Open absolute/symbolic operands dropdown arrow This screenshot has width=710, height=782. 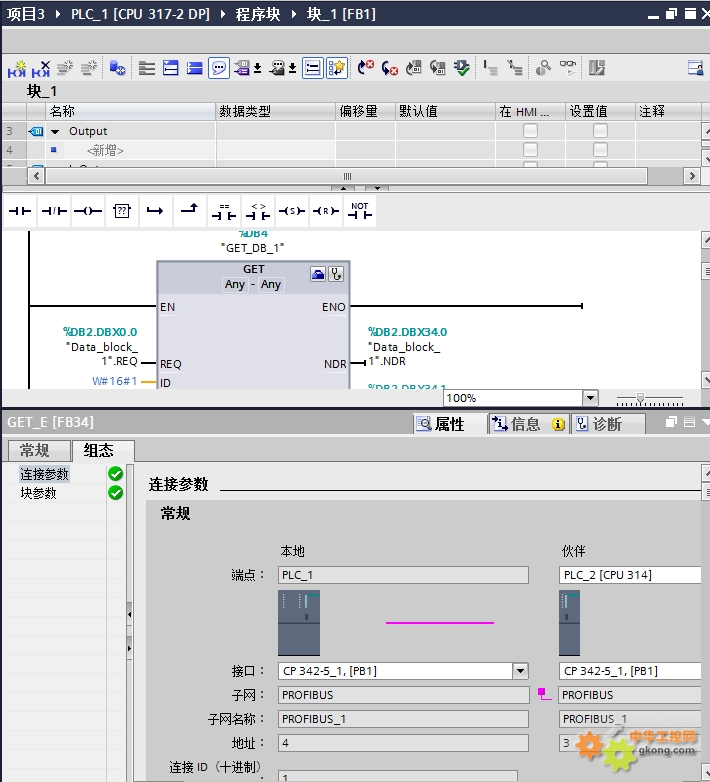pyautogui.click(x=258, y=68)
